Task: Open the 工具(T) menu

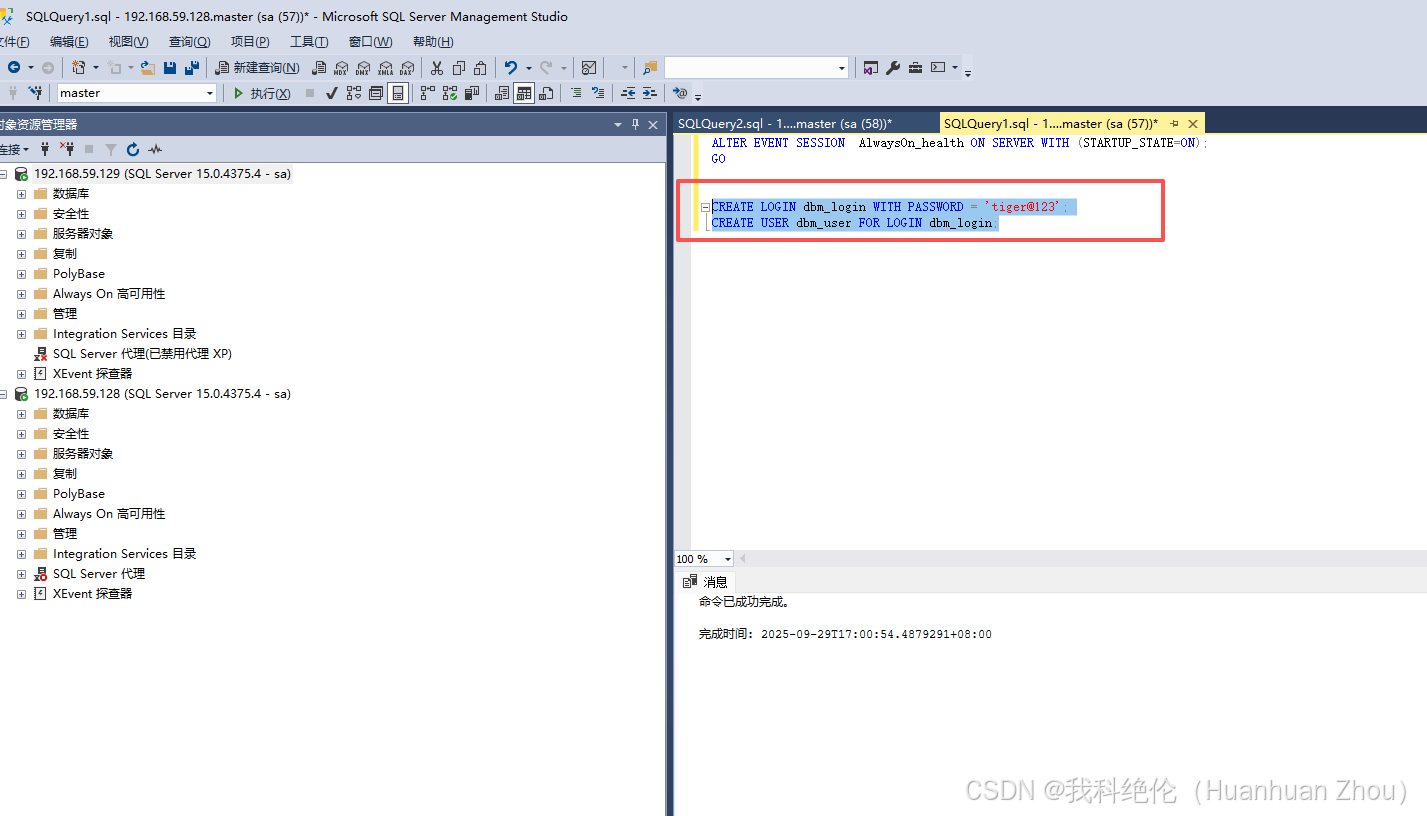Action: click(308, 41)
